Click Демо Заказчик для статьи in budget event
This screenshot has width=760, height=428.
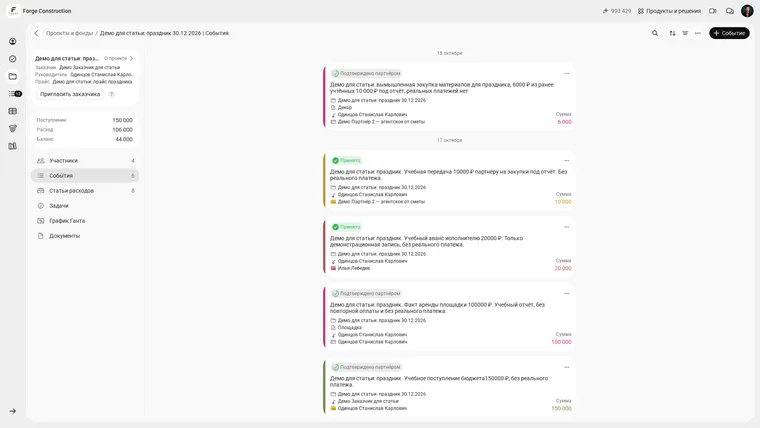pyautogui.click(x=368, y=401)
